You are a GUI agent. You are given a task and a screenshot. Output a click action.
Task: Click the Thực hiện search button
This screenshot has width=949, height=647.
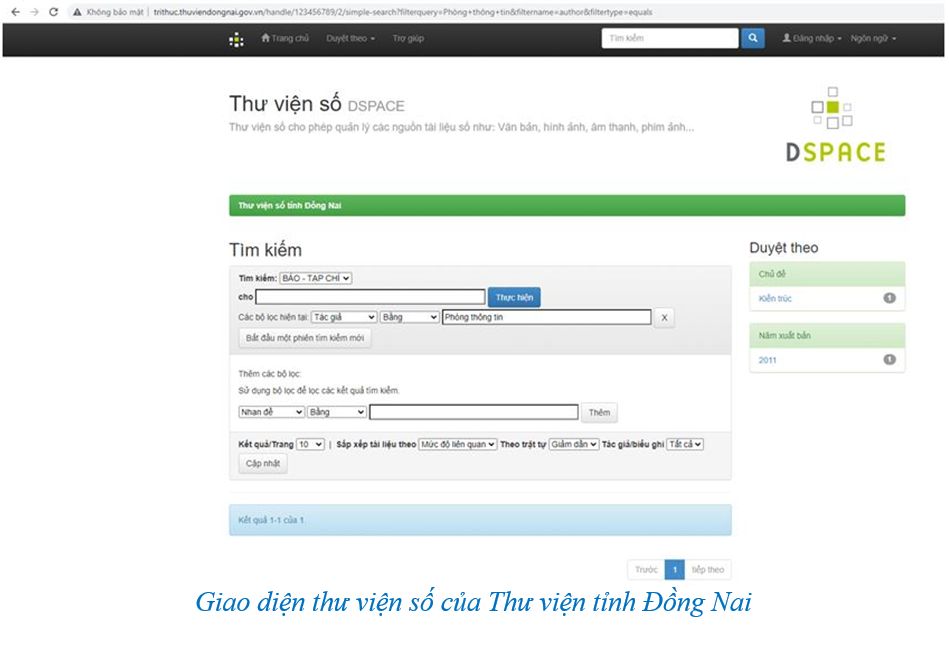coord(514,297)
